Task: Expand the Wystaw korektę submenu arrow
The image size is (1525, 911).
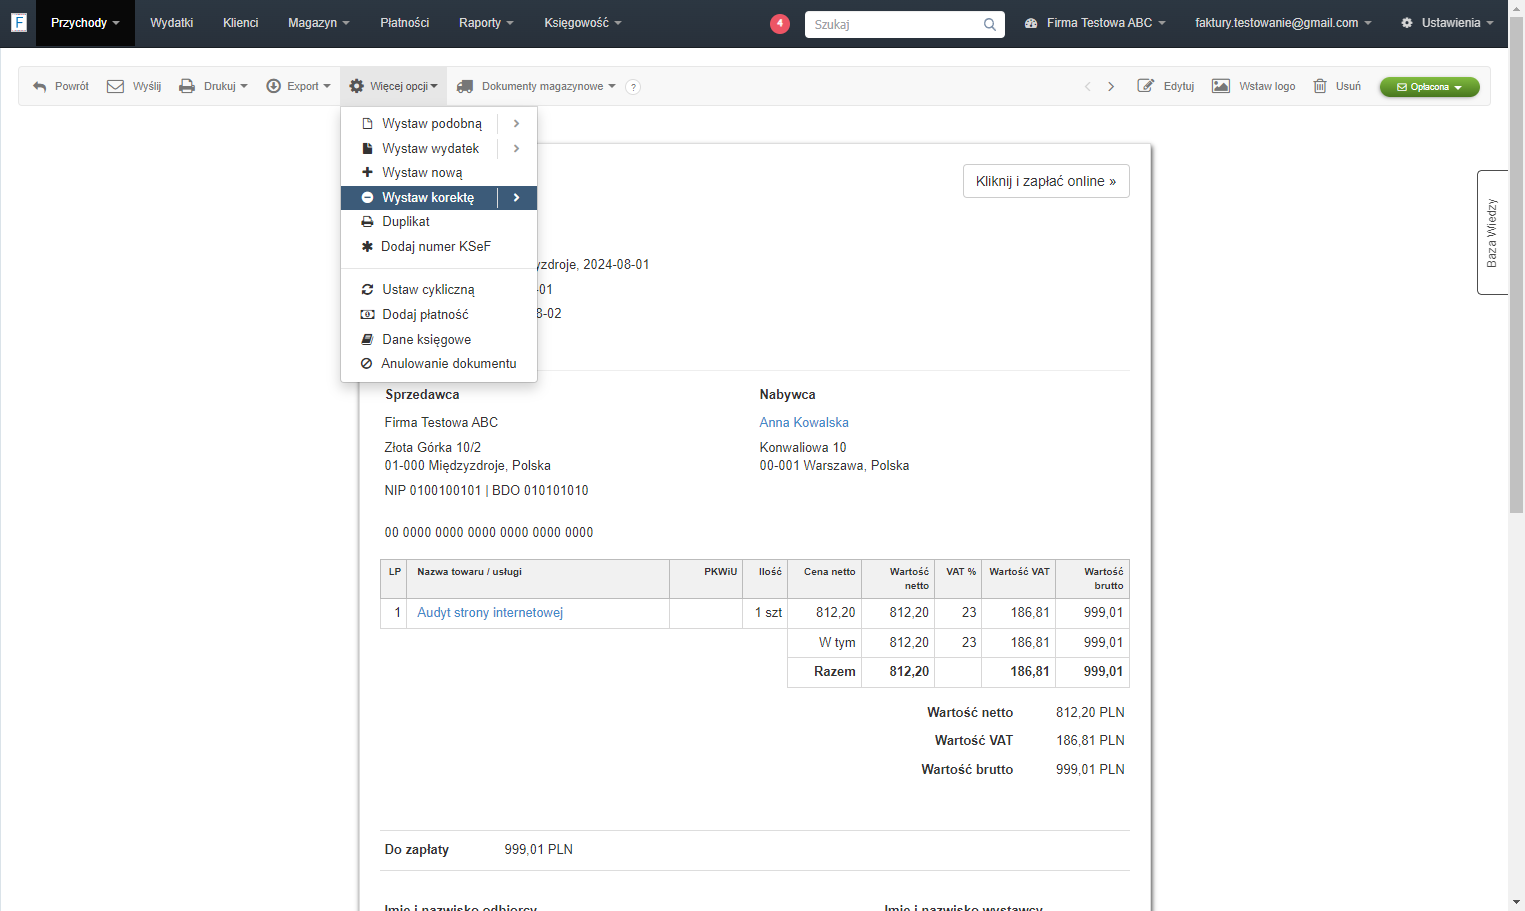Action: (x=516, y=197)
